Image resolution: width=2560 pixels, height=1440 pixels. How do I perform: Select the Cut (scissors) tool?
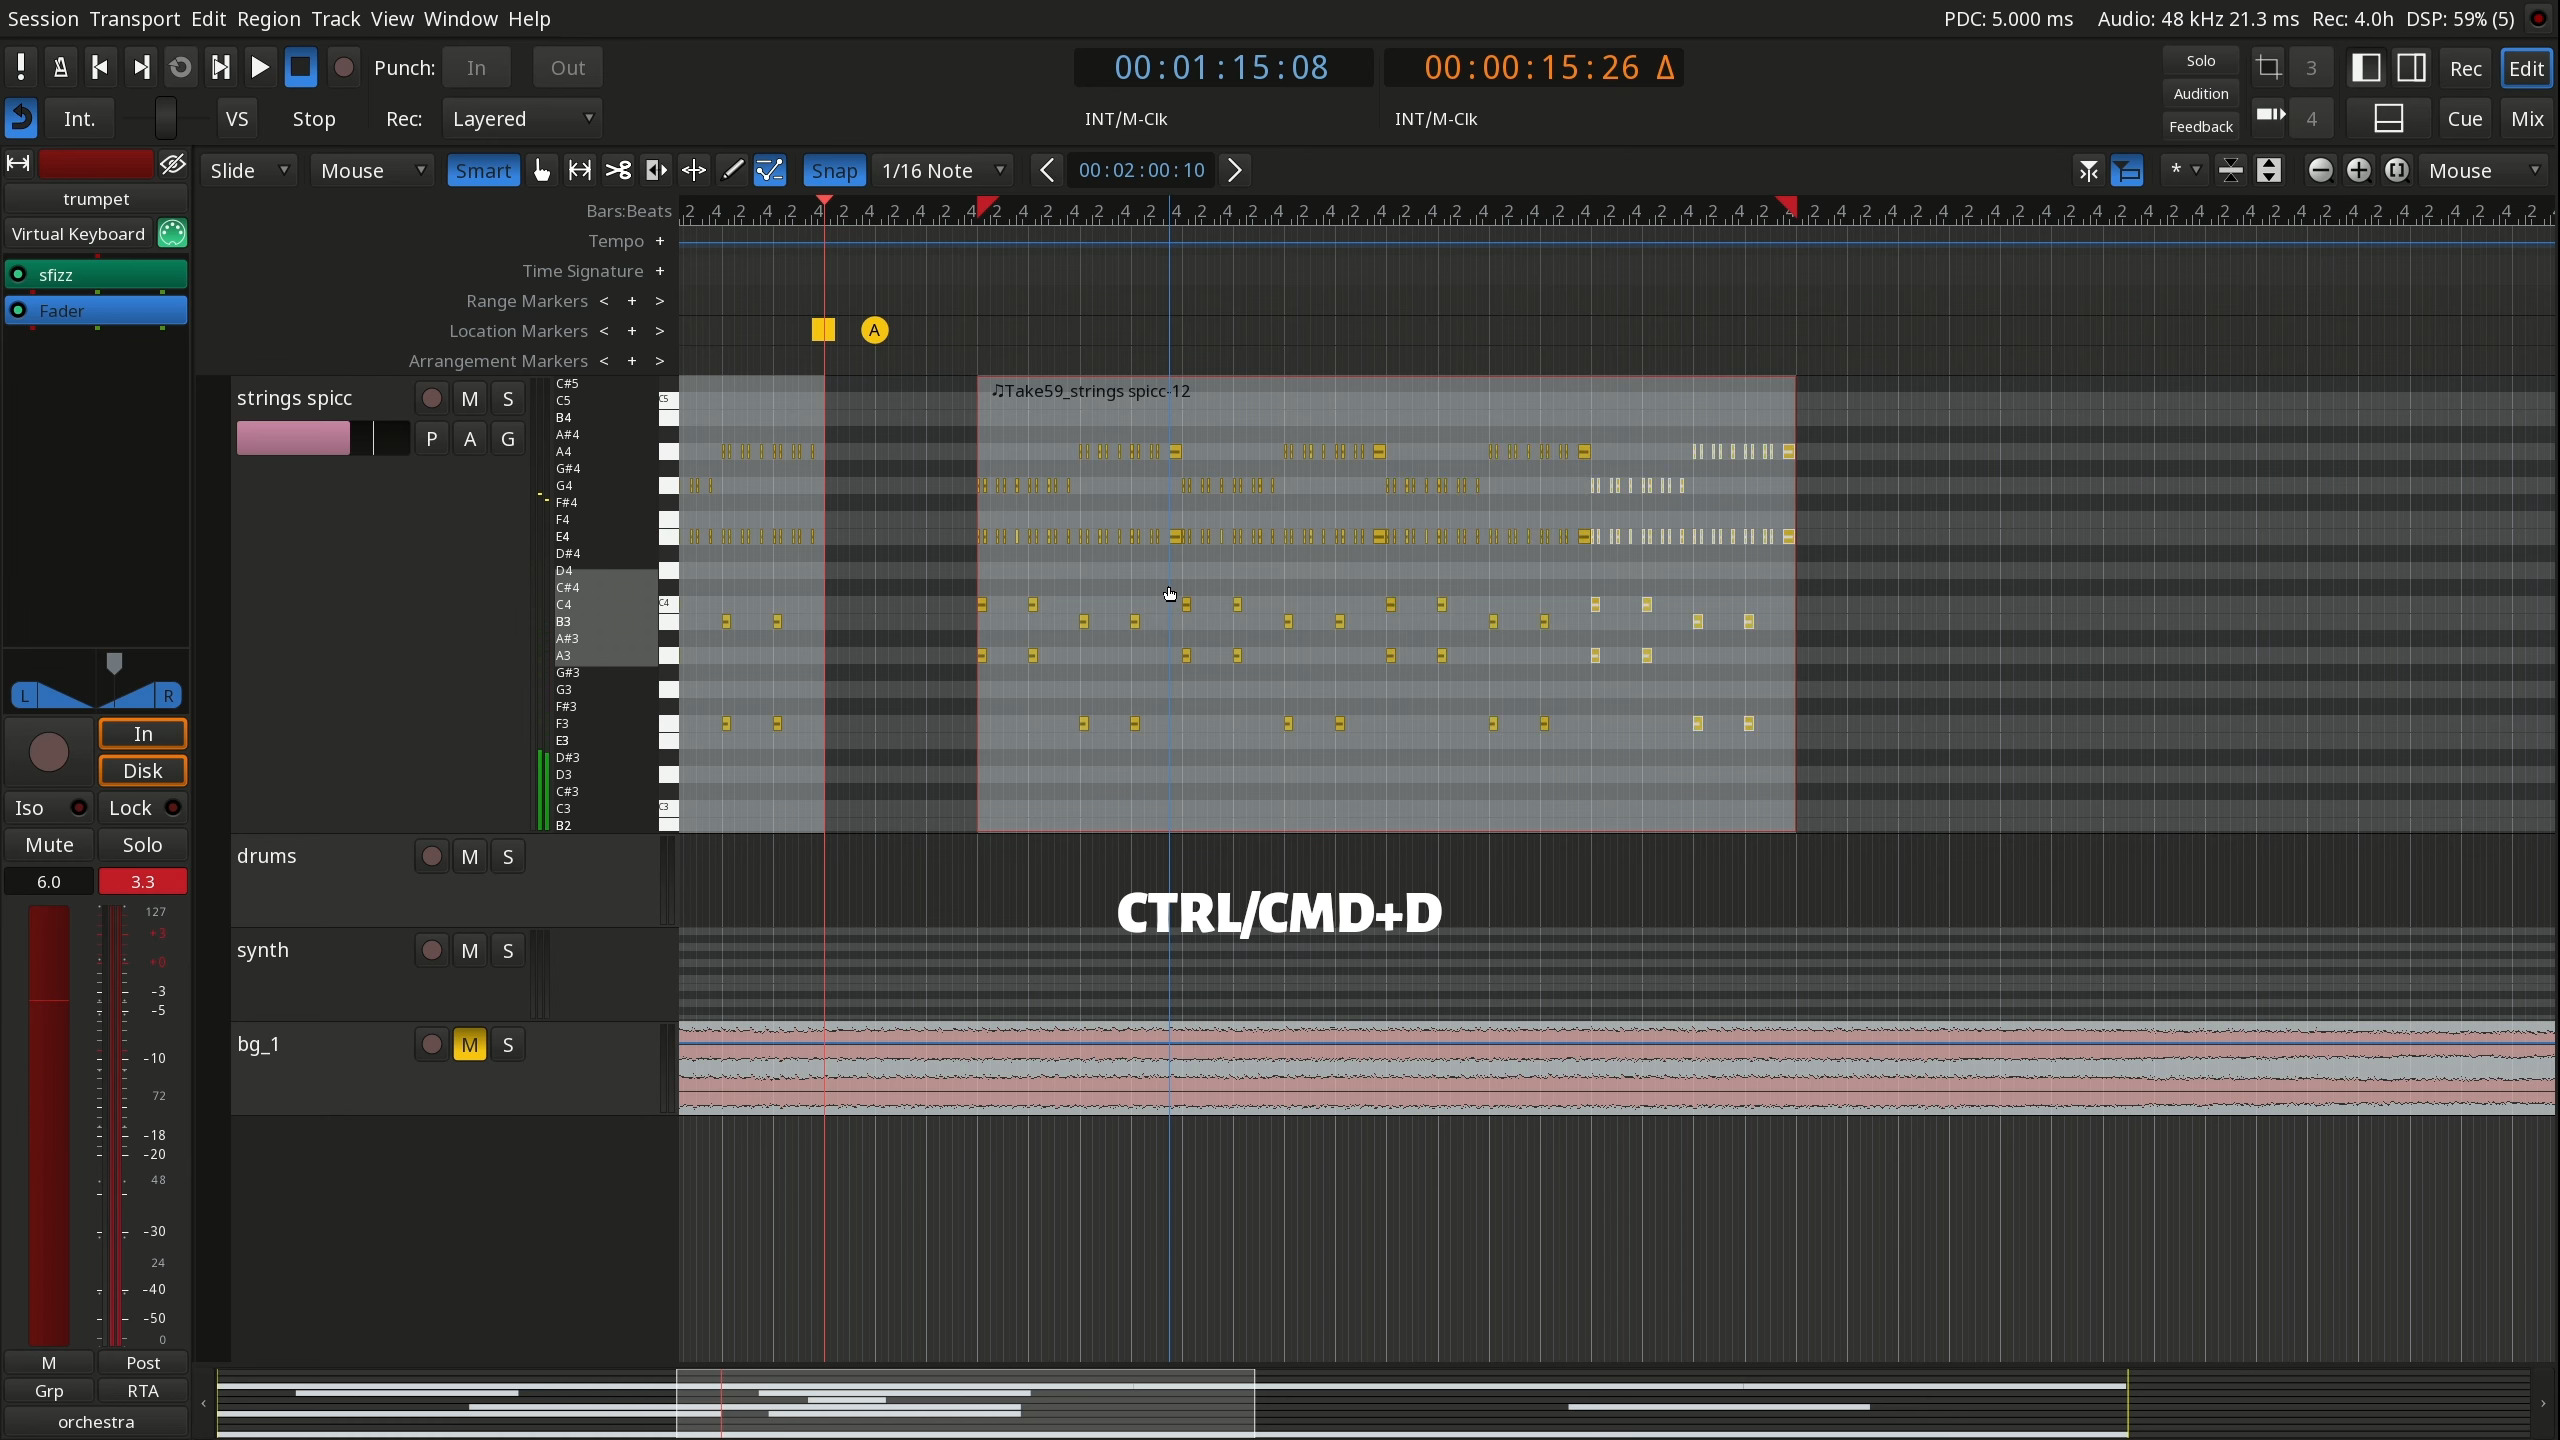[618, 170]
